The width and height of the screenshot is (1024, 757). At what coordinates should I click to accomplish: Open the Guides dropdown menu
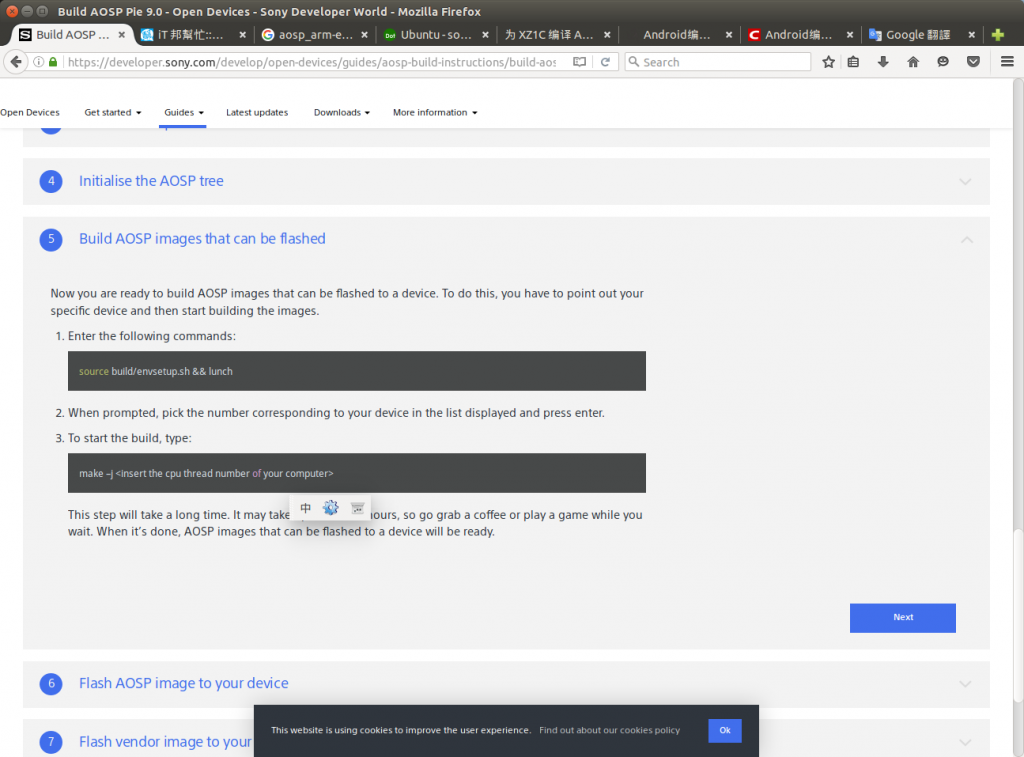point(184,112)
